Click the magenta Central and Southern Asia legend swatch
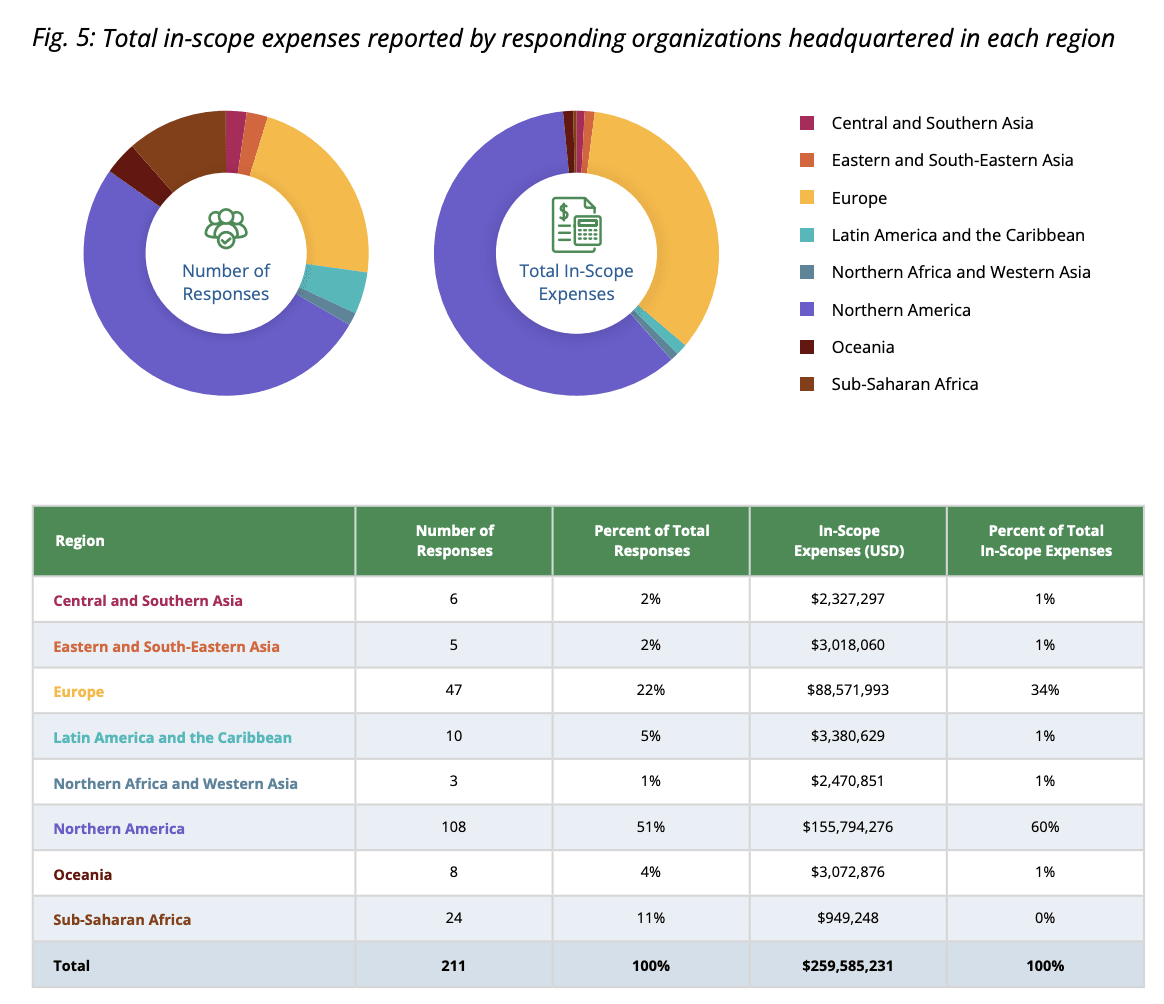 (x=806, y=122)
